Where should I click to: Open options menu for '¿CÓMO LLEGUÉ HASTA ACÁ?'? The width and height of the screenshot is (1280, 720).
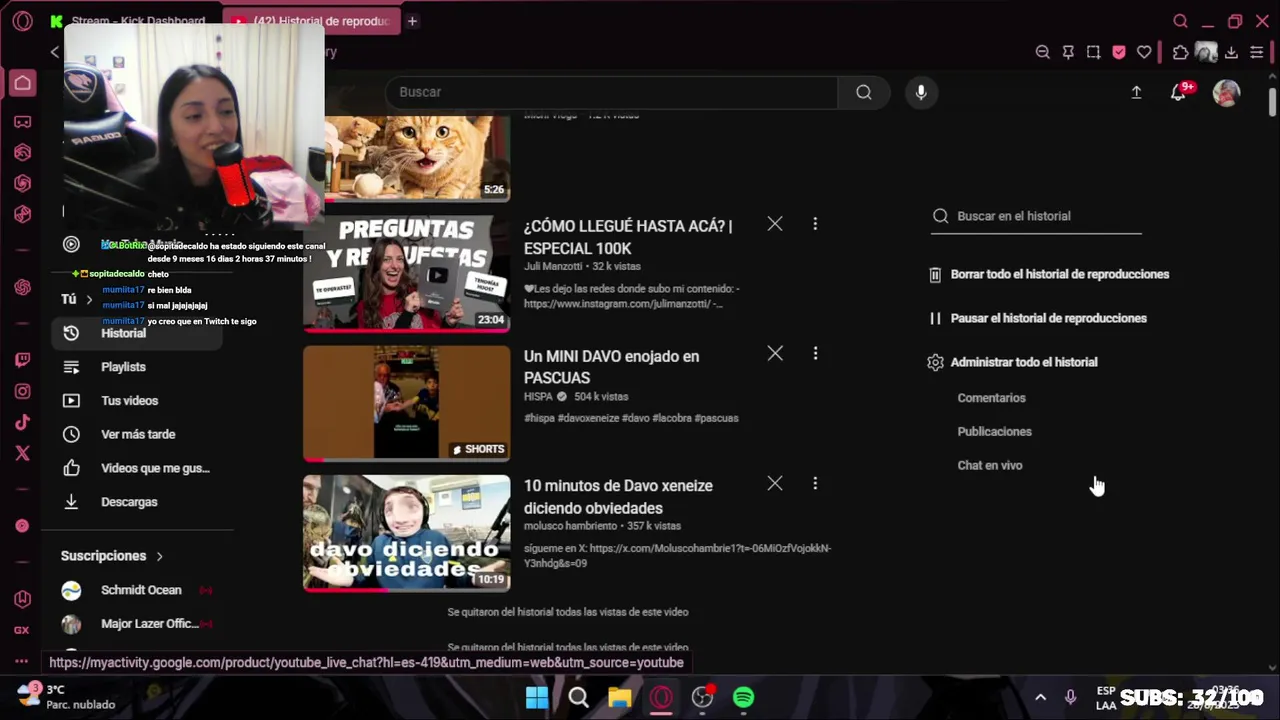click(x=815, y=224)
